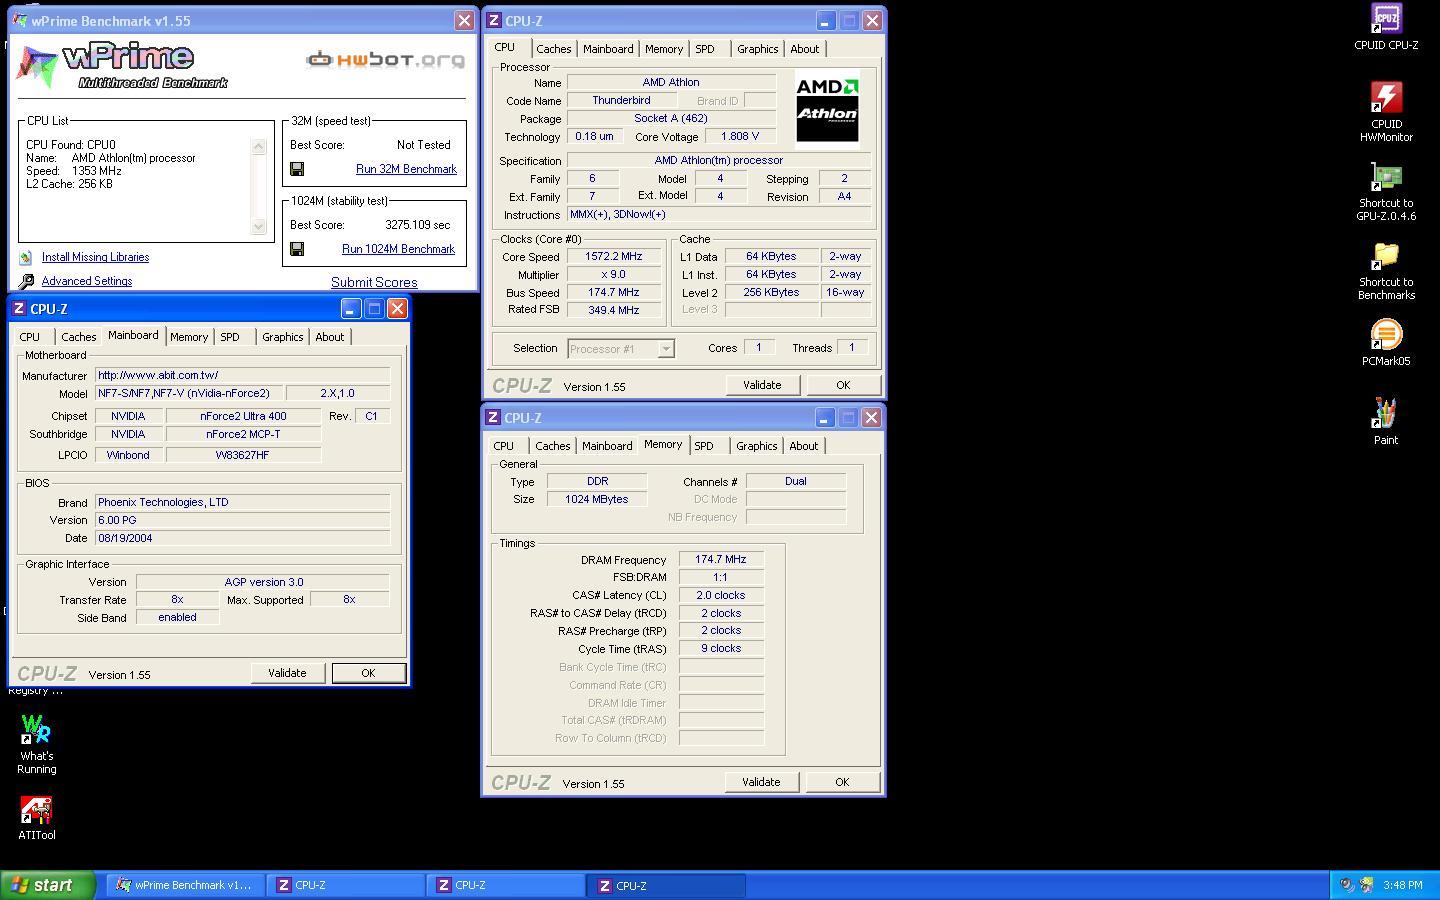This screenshot has width=1440, height=900.
Task: Click Validate in CPU tab window
Action: coord(762,385)
